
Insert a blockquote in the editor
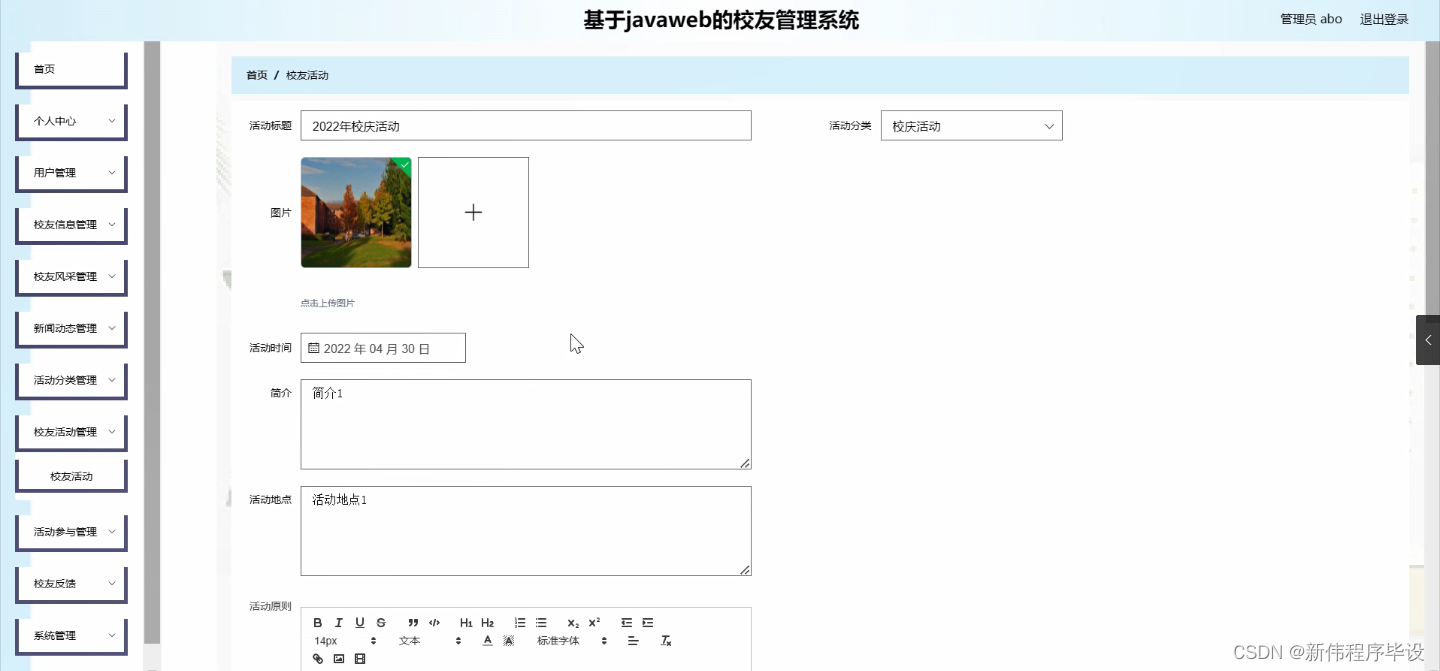coord(413,622)
